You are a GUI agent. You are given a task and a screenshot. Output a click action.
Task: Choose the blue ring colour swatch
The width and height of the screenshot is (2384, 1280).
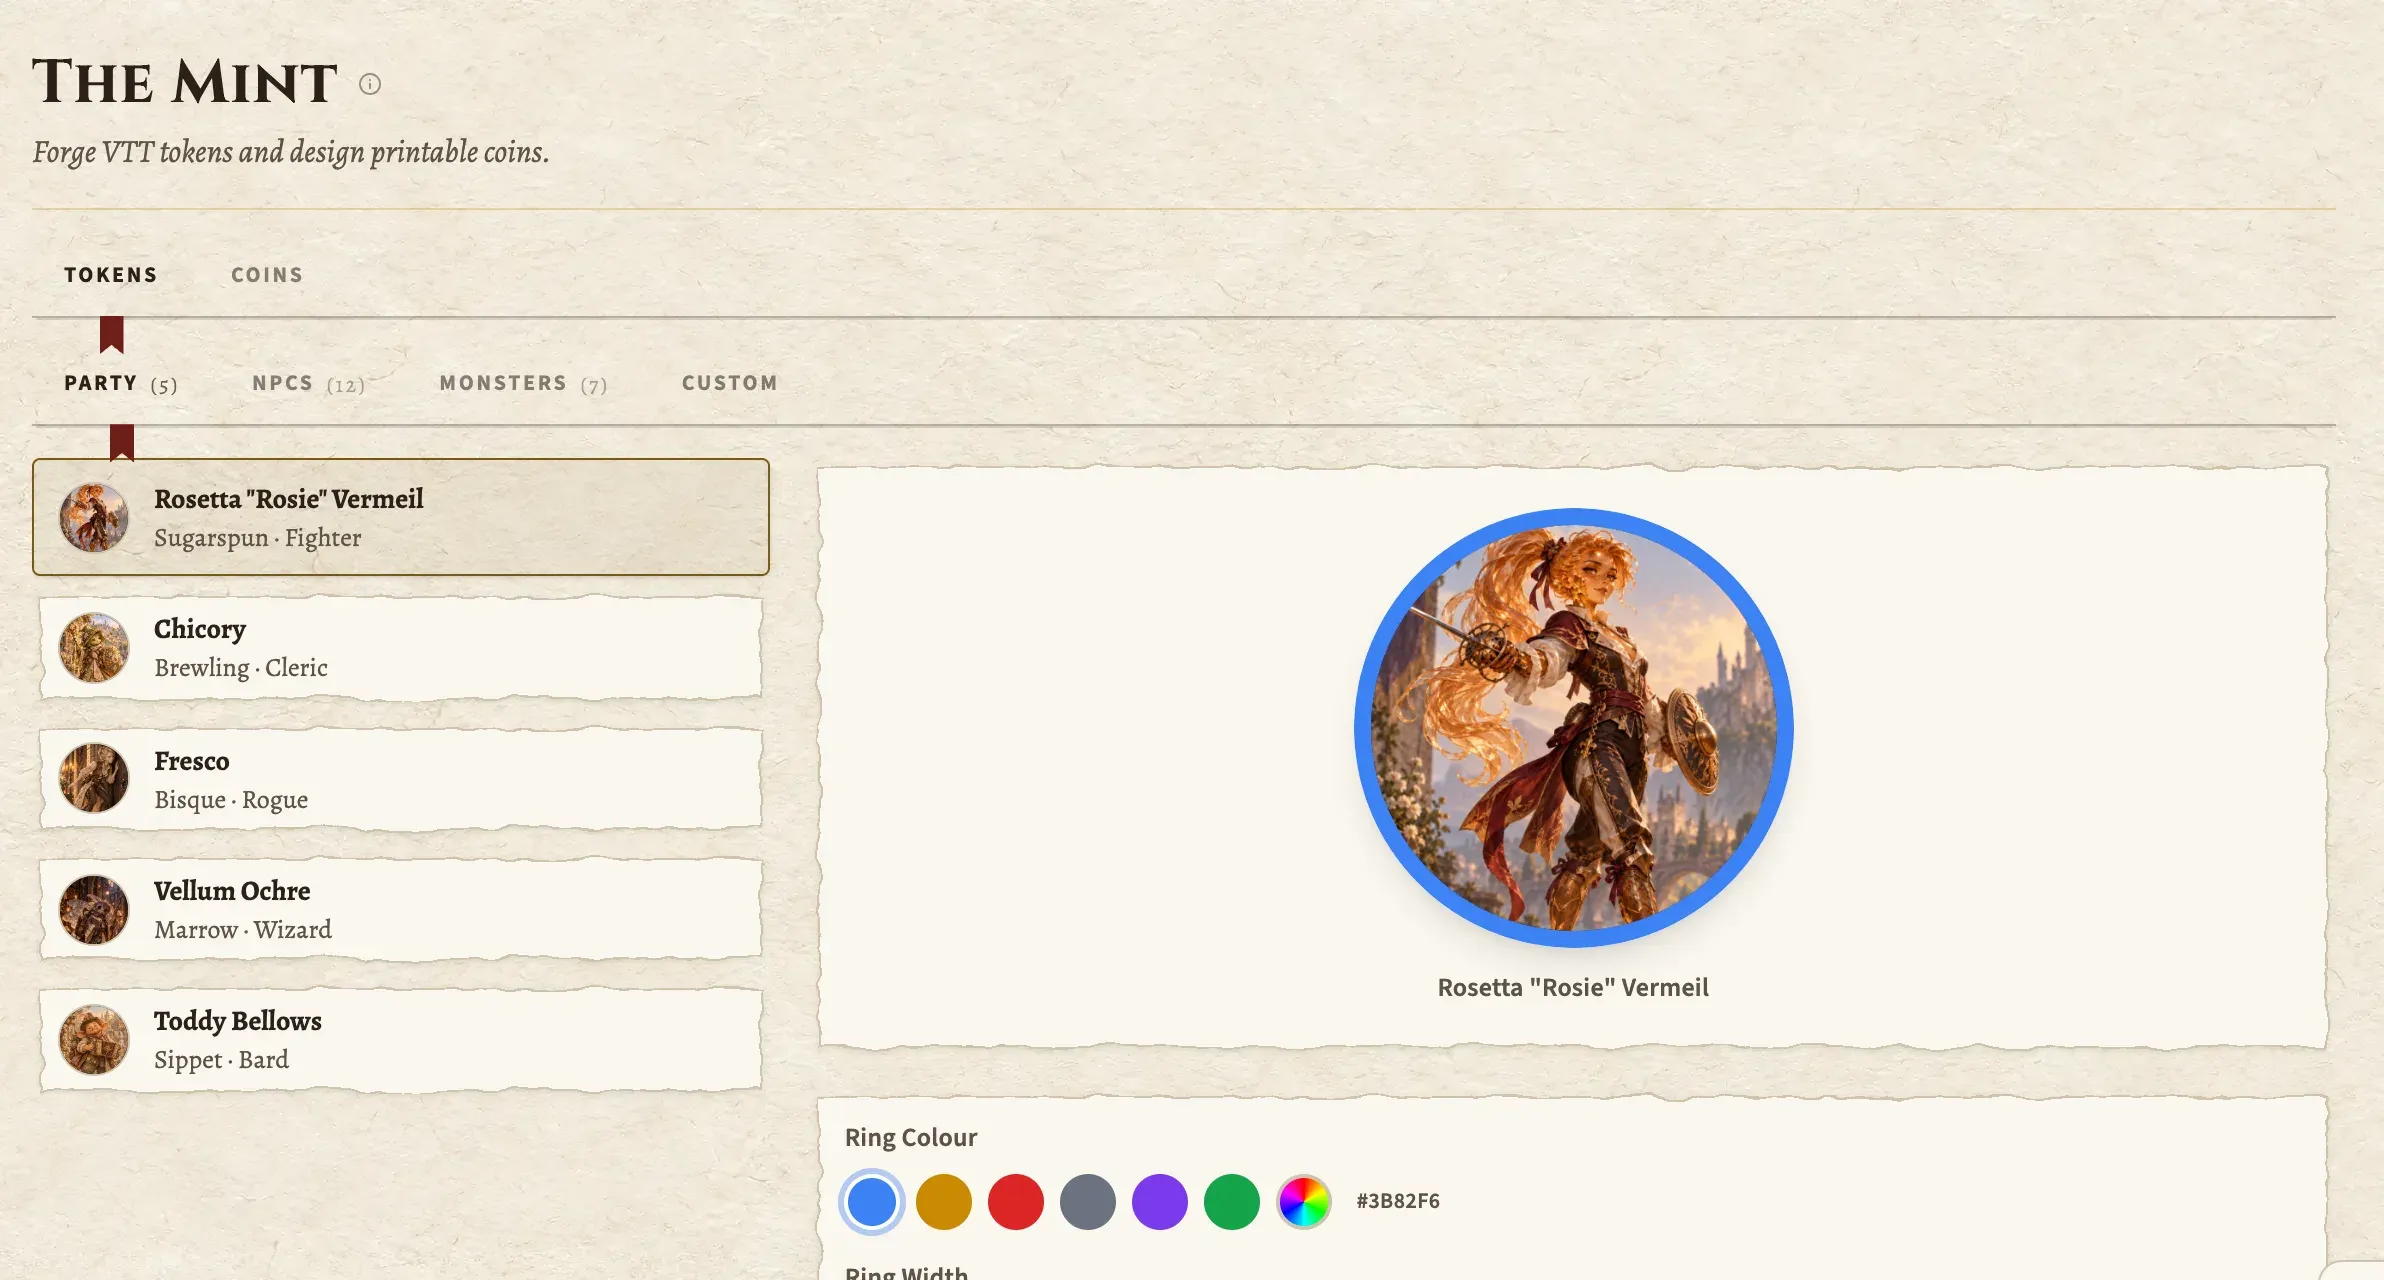872,1202
